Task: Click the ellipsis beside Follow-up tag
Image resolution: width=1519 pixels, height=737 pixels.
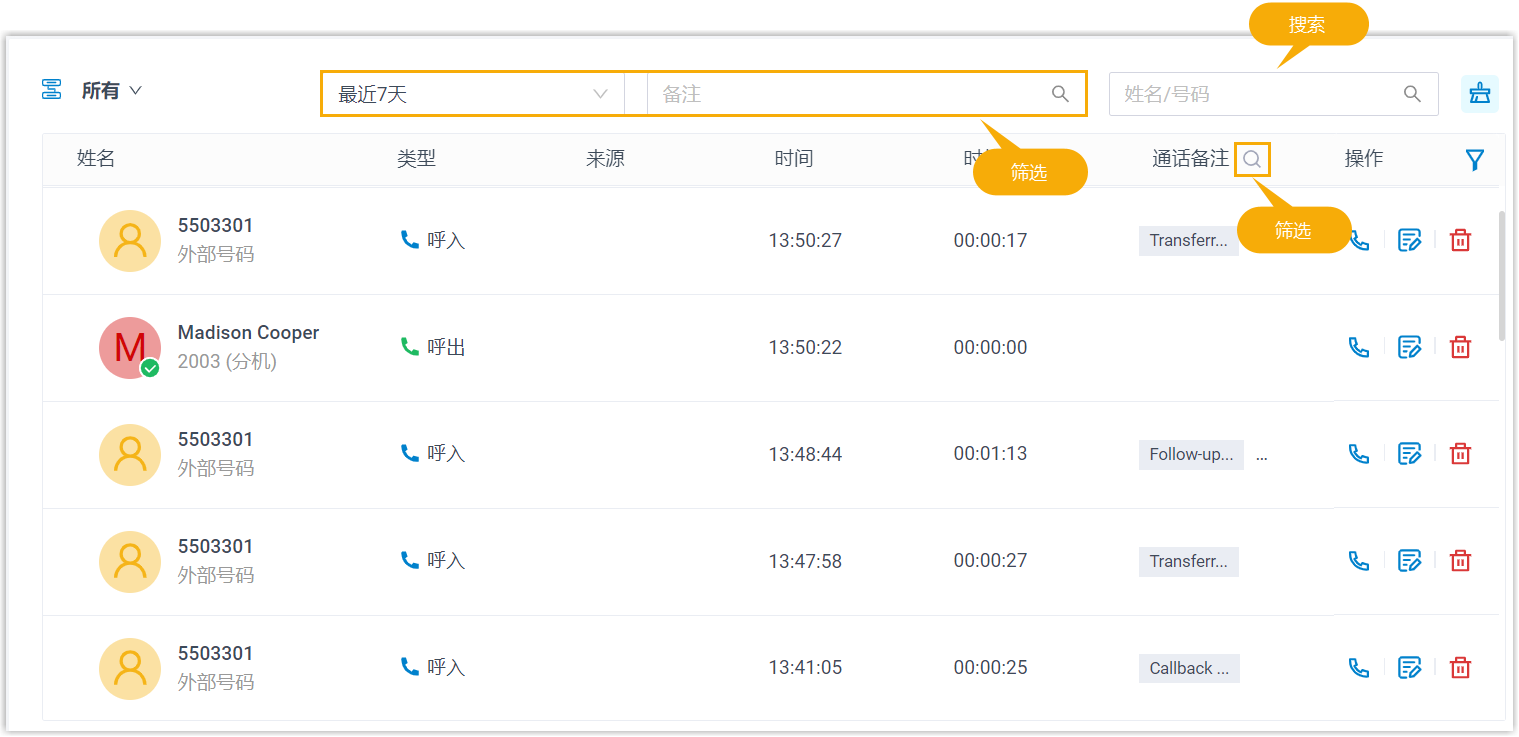Action: click(1261, 455)
